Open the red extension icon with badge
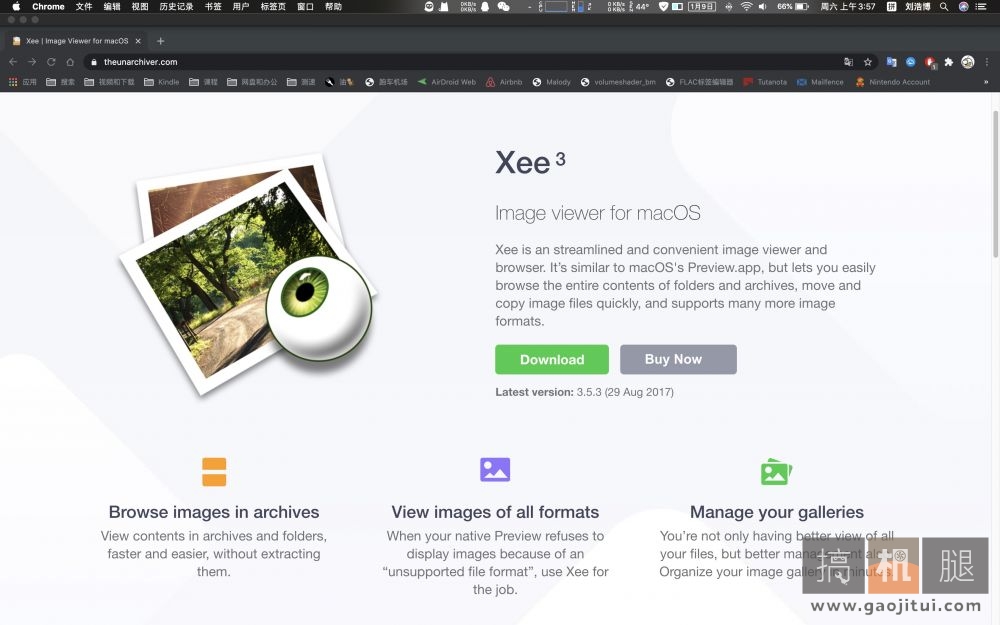The width and height of the screenshot is (1000, 625). pos(930,62)
